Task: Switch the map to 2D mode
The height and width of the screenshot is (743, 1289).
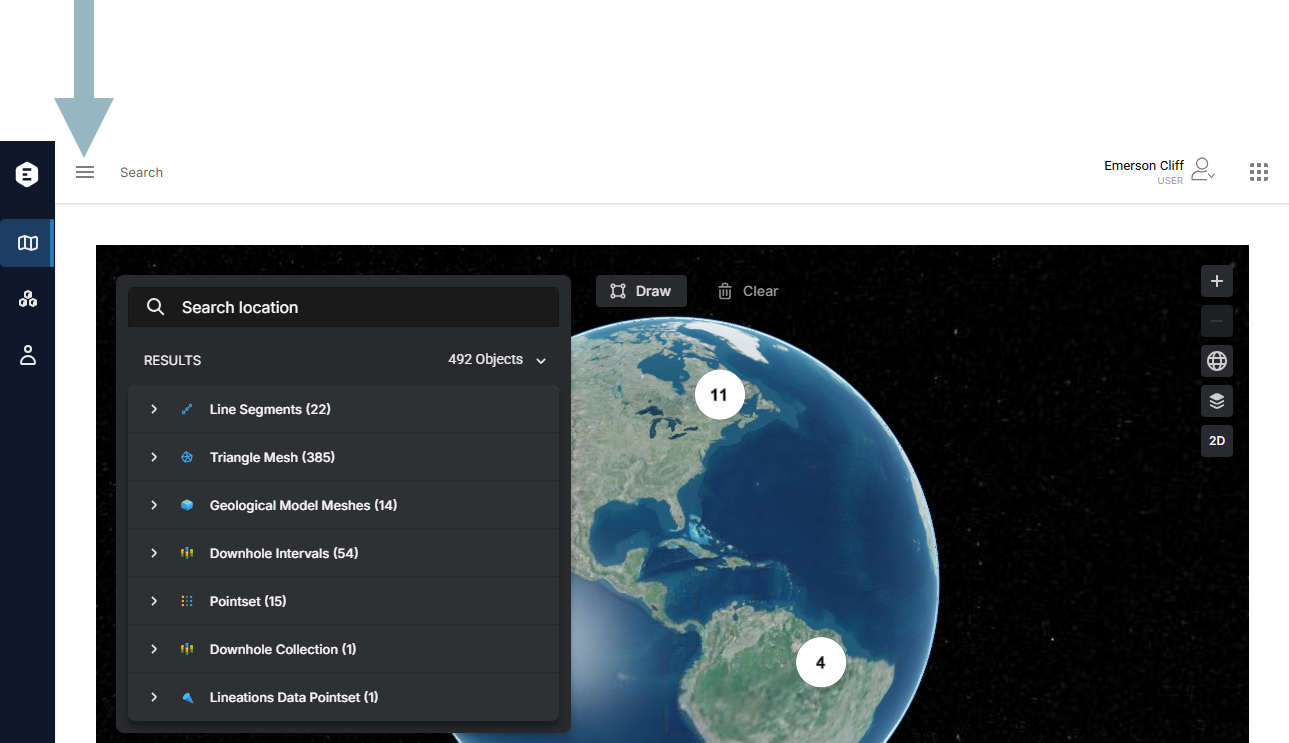Action: pyautogui.click(x=1217, y=441)
